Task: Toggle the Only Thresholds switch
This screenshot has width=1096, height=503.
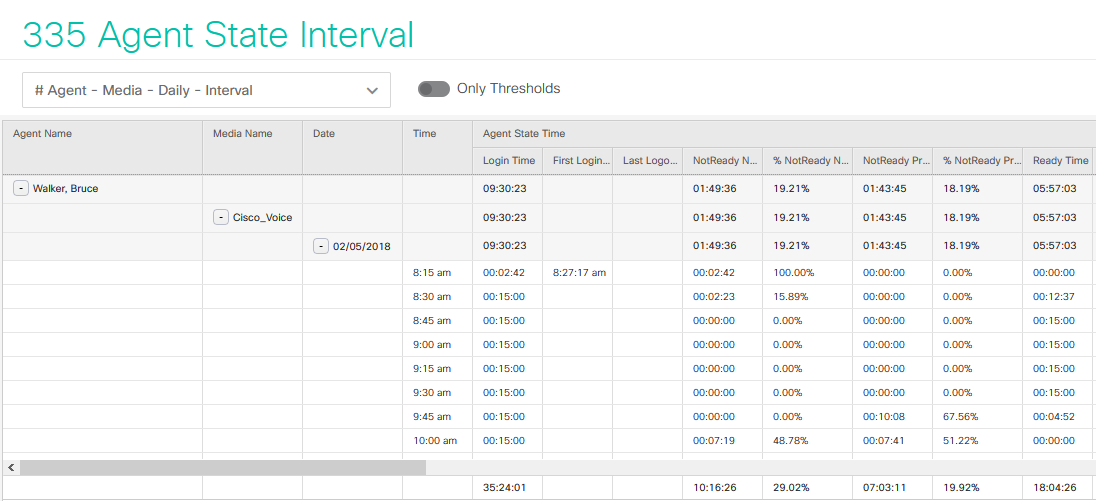Action: (x=433, y=89)
